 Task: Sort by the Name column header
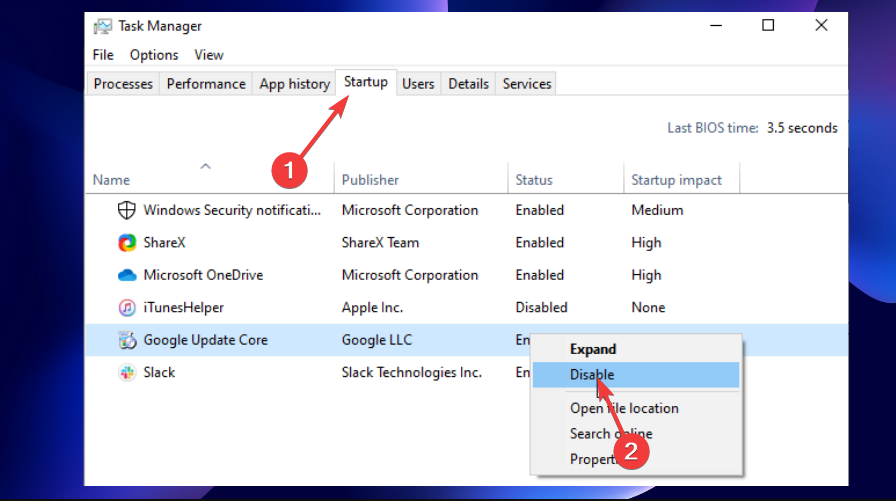(111, 180)
